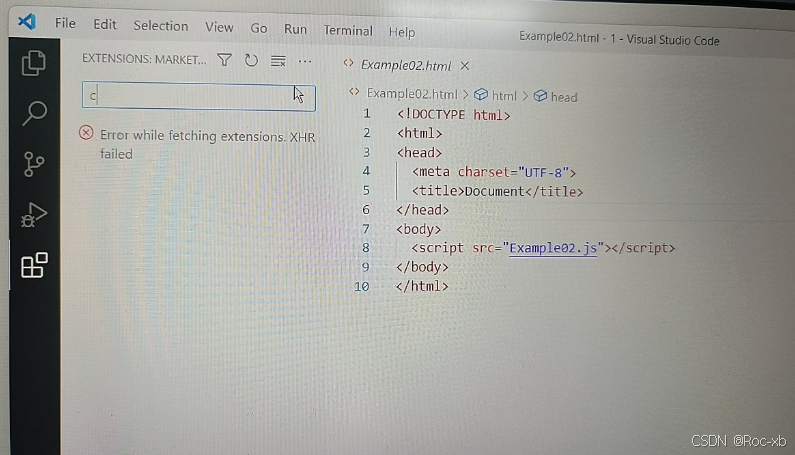Open the Run and Debug view
The image size is (795, 455).
[x=34, y=215]
